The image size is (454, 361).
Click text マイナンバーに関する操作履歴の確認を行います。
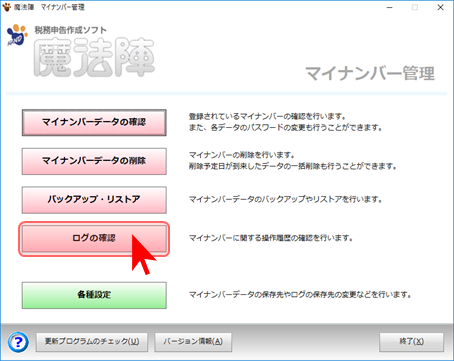271,238
